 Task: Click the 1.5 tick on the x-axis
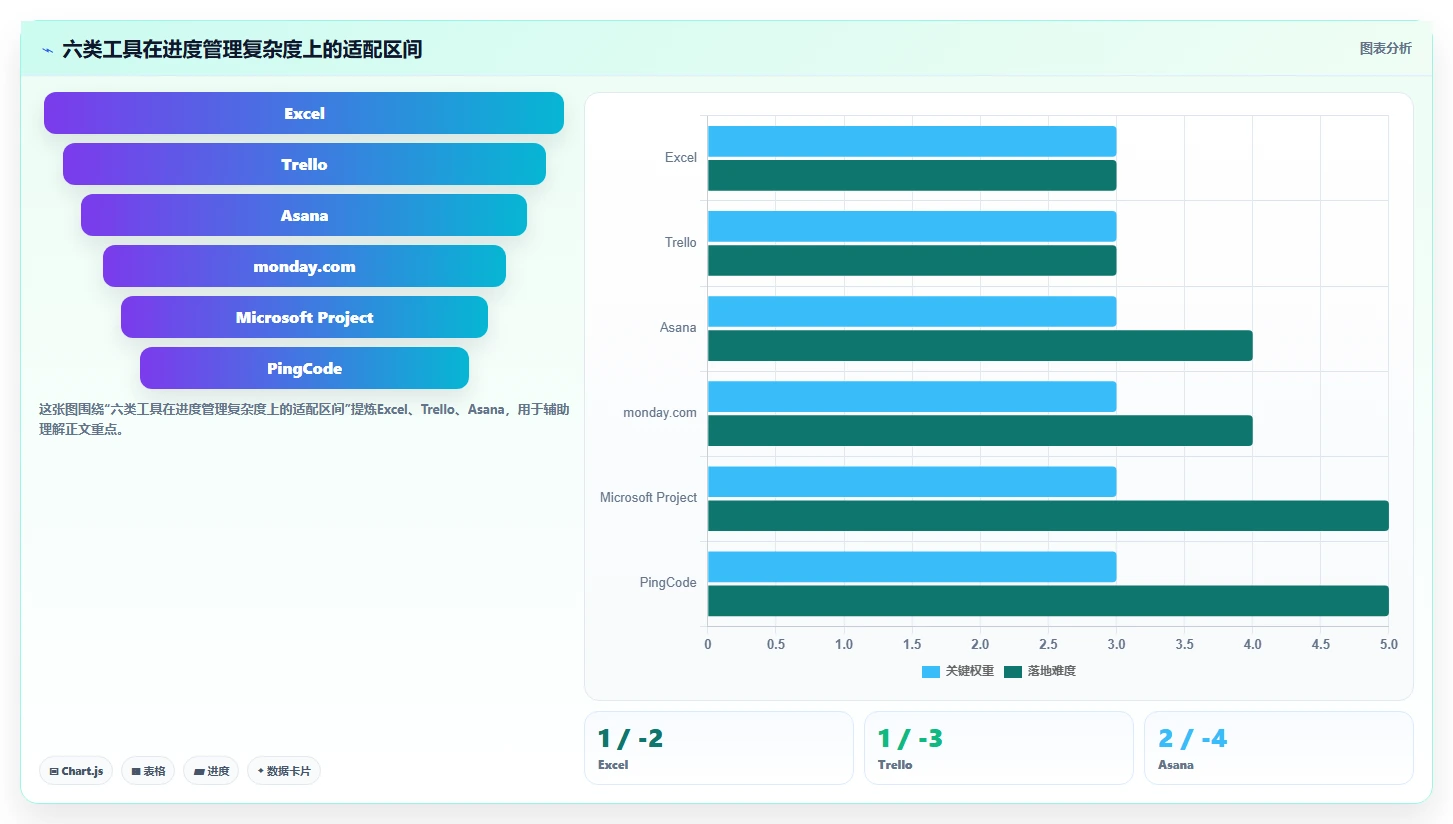pyautogui.click(x=912, y=644)
